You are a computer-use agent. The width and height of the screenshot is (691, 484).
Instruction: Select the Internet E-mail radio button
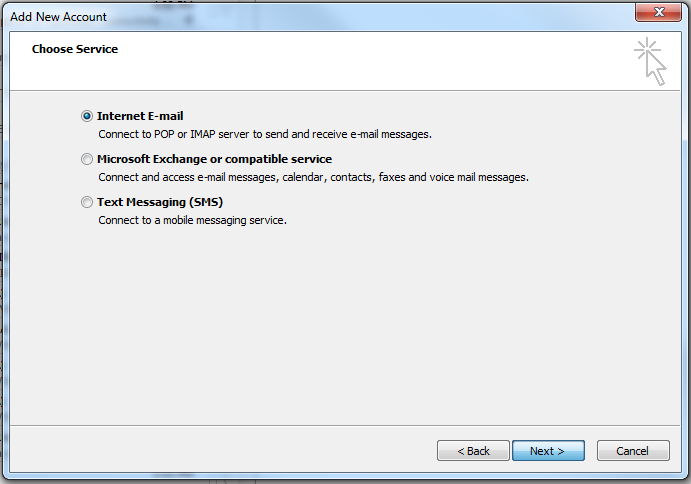pyautogui.click(x=87, y=116)
